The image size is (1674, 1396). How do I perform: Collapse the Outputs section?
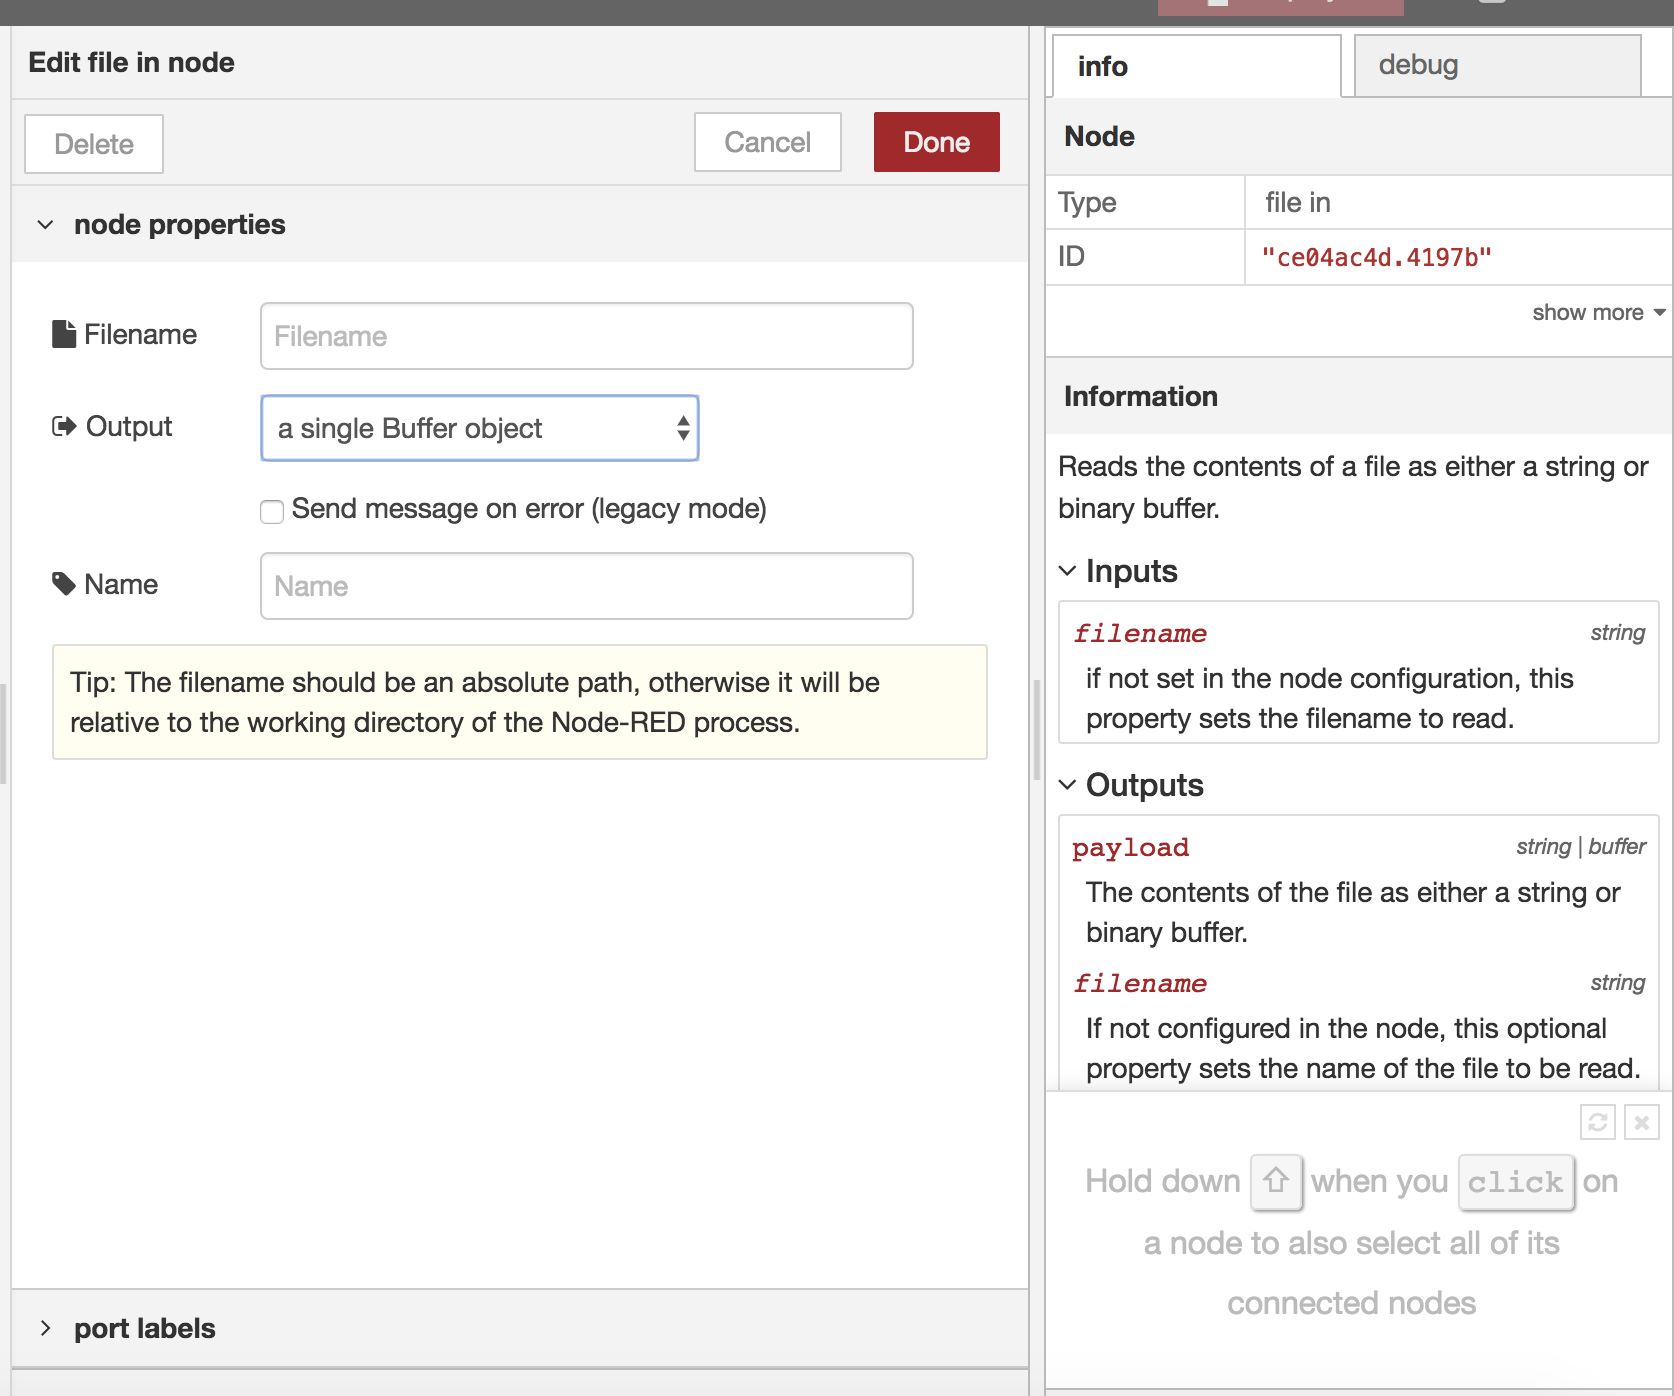[1068, 785]
